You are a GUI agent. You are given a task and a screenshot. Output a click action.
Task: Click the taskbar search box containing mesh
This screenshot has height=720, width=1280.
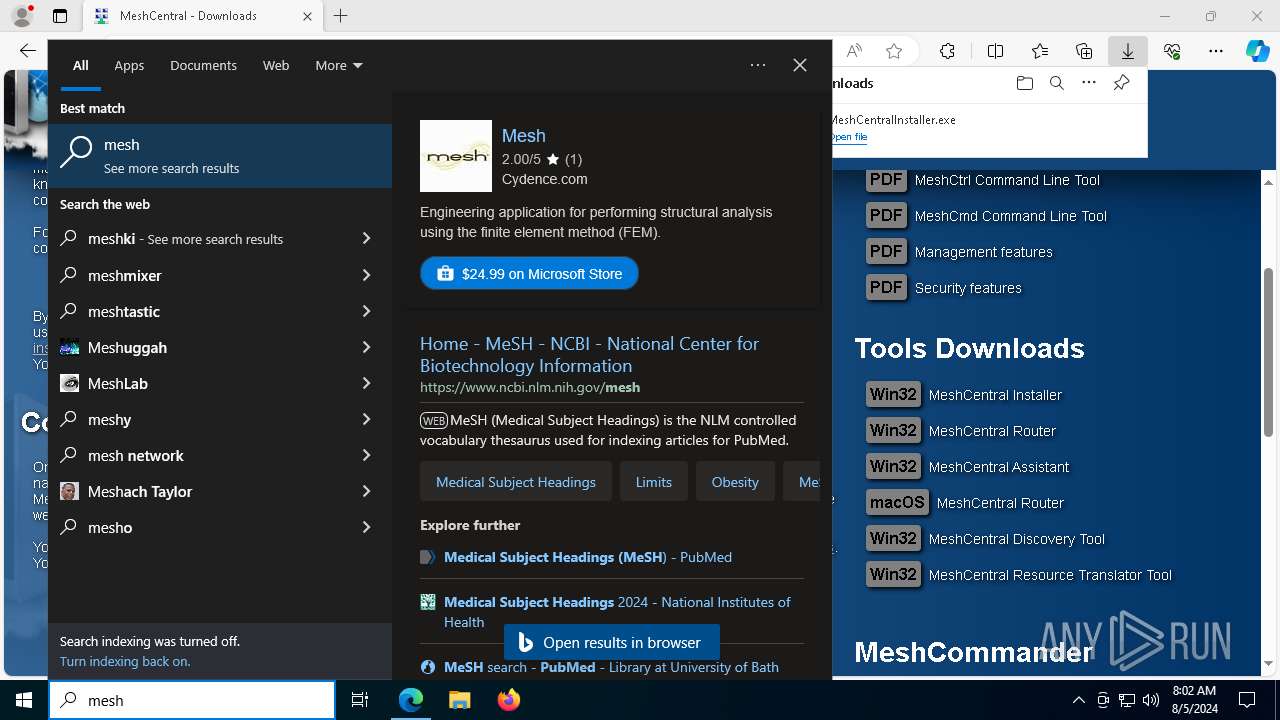pyautogui.click(x=192, y=700)
